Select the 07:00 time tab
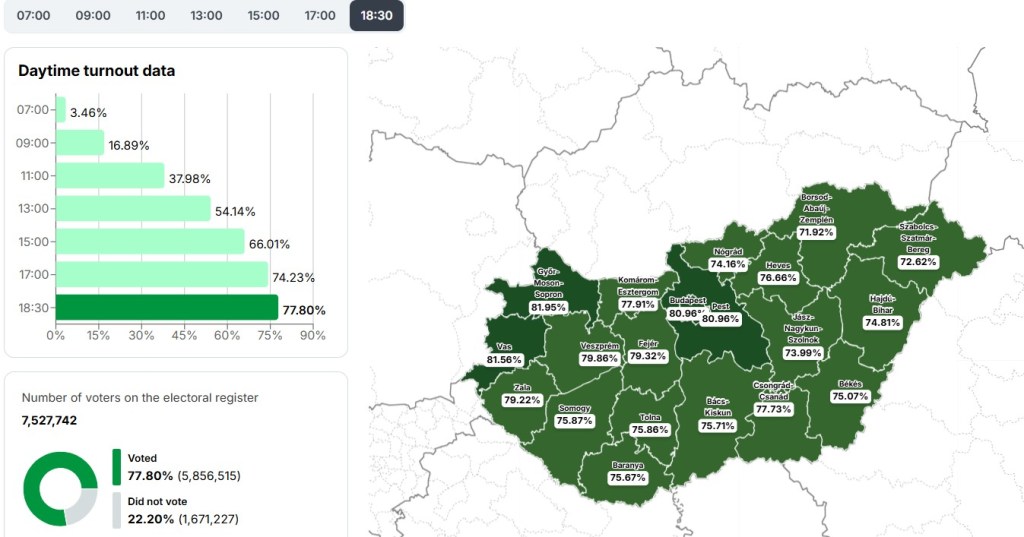Viewport: 1024px width, 537px height. click(x=34, y=16)
